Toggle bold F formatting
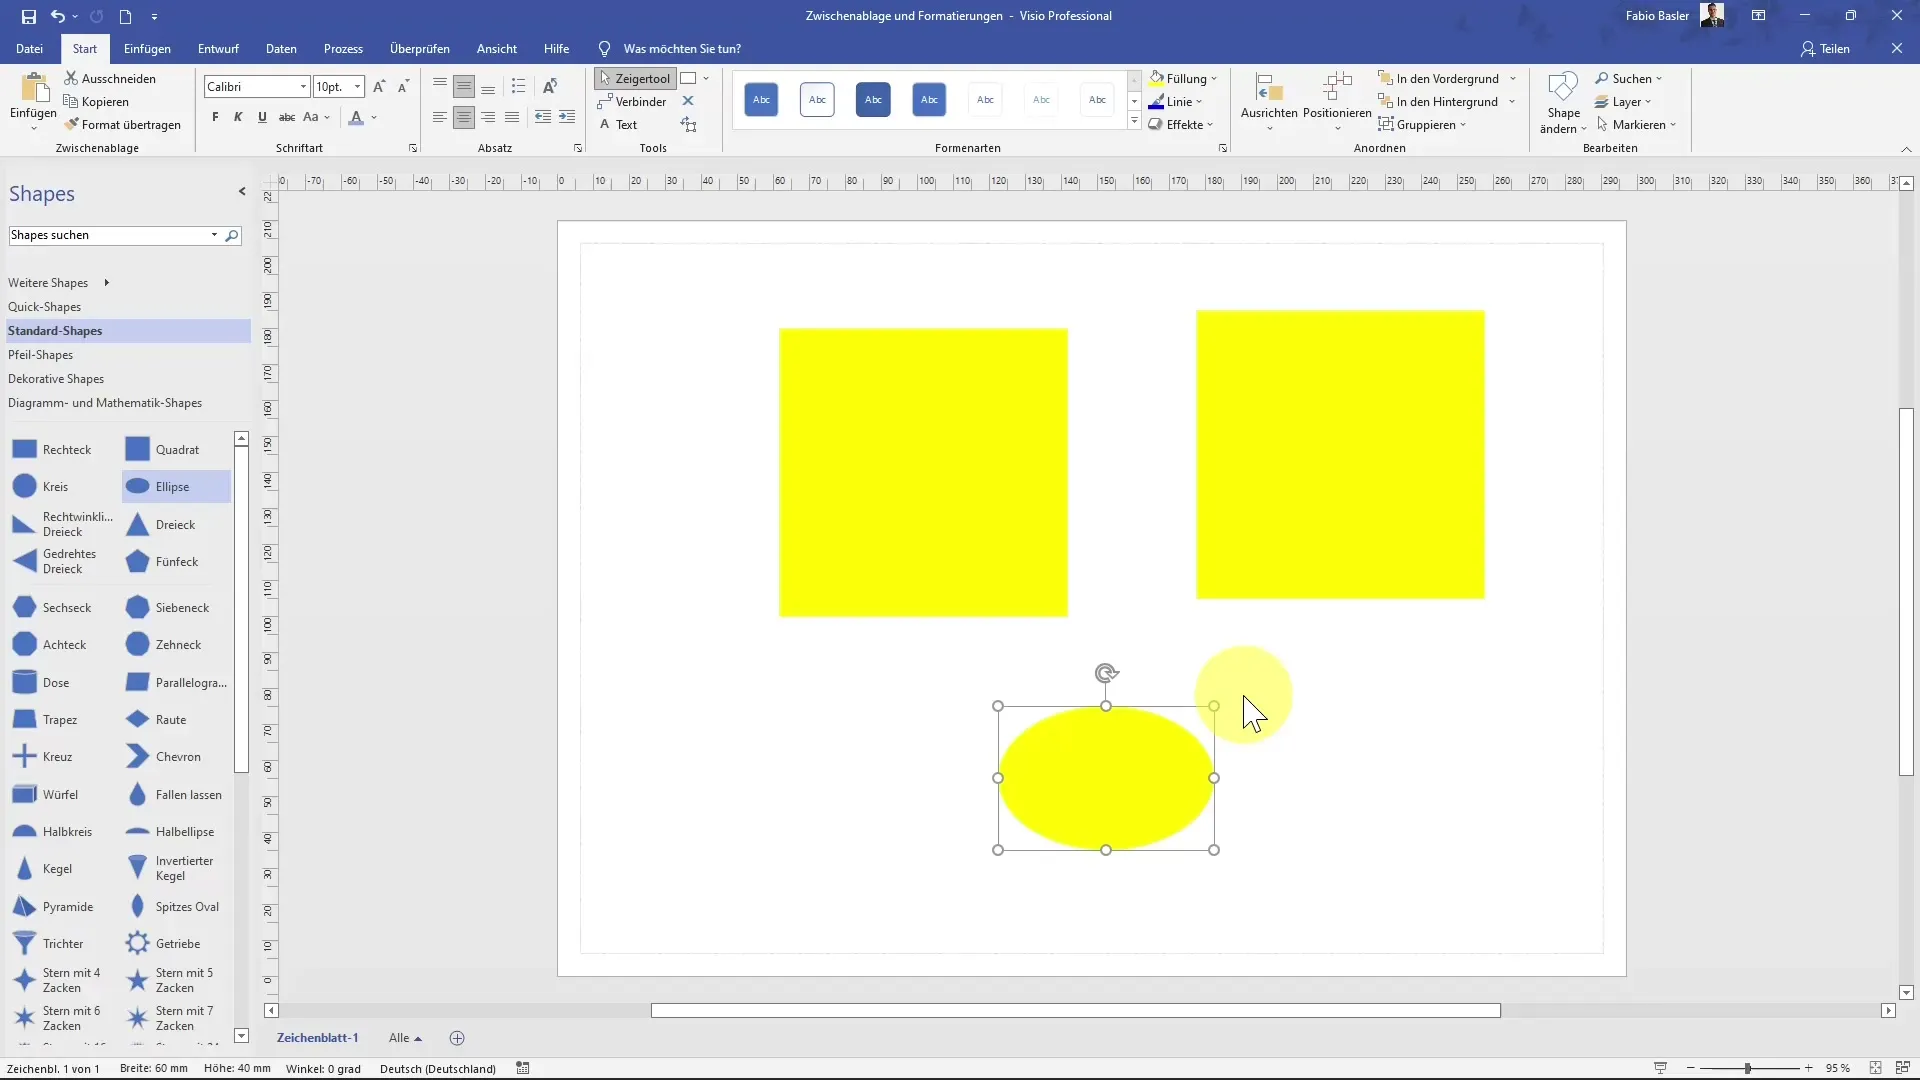 coord(215,117)
